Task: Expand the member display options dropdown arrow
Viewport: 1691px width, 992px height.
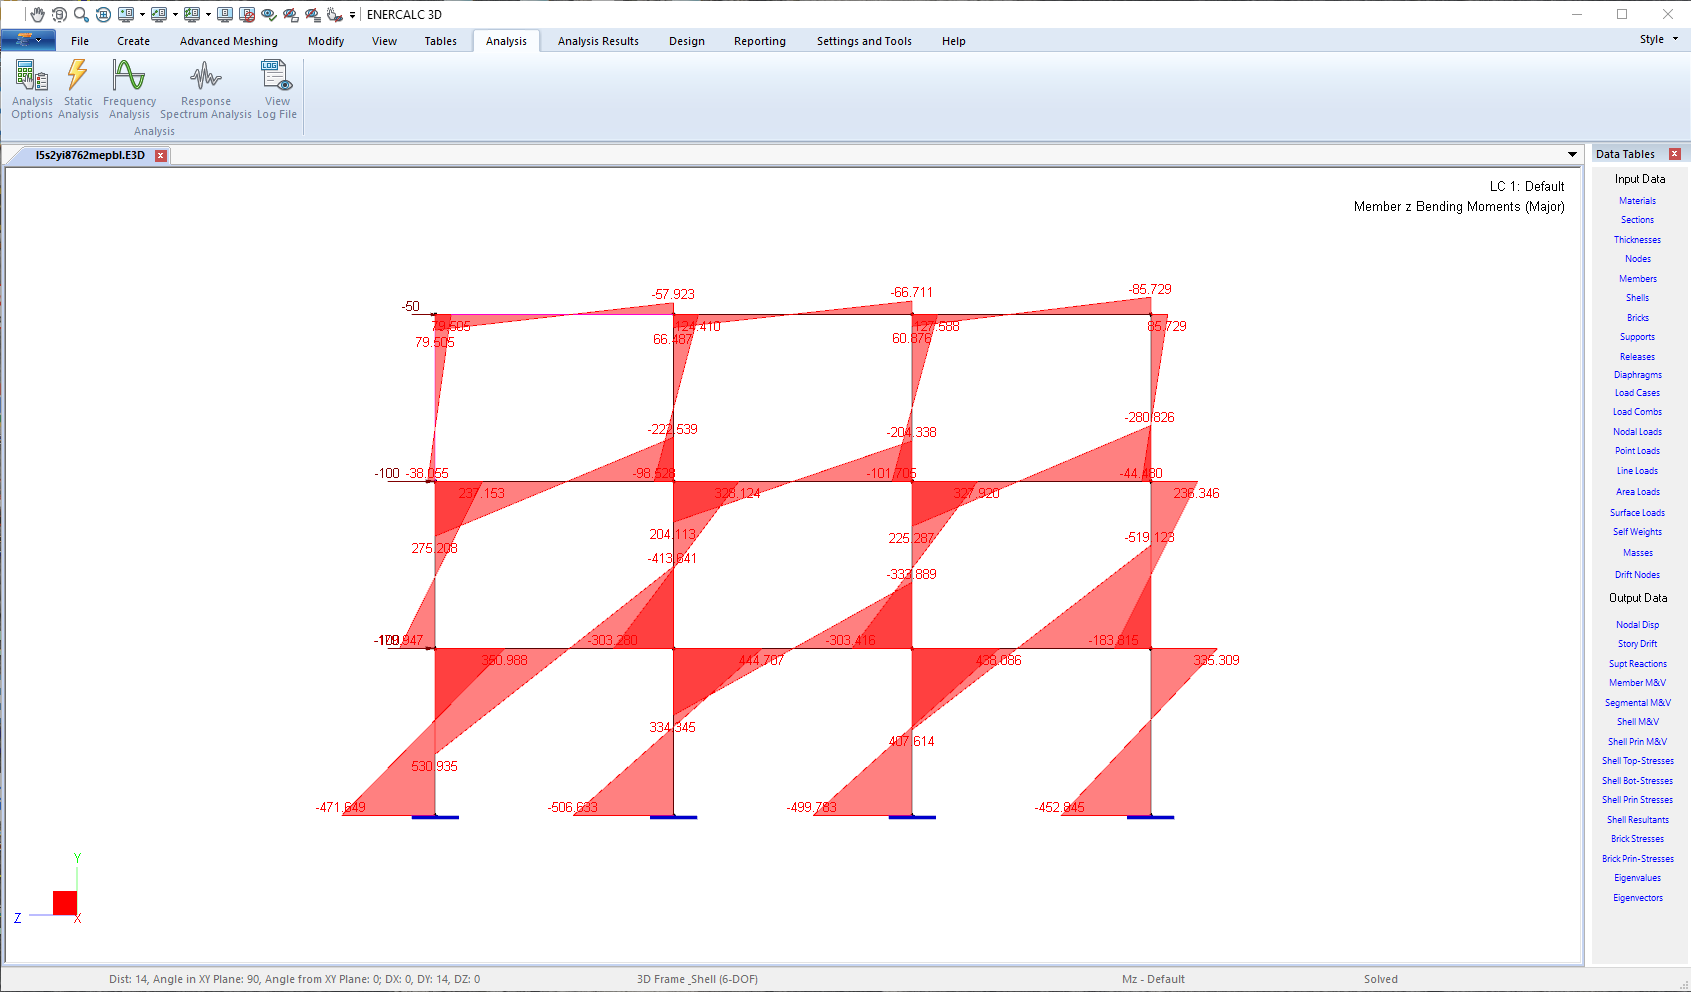Action: coord(175,15)
